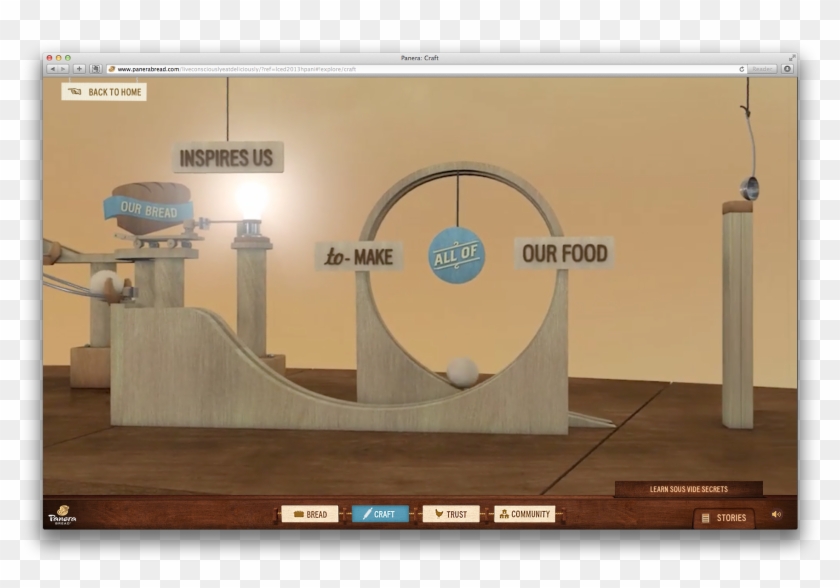Click the rolling dough ball in loop
This screenshot has height=588, width=840.
[462, 371]
